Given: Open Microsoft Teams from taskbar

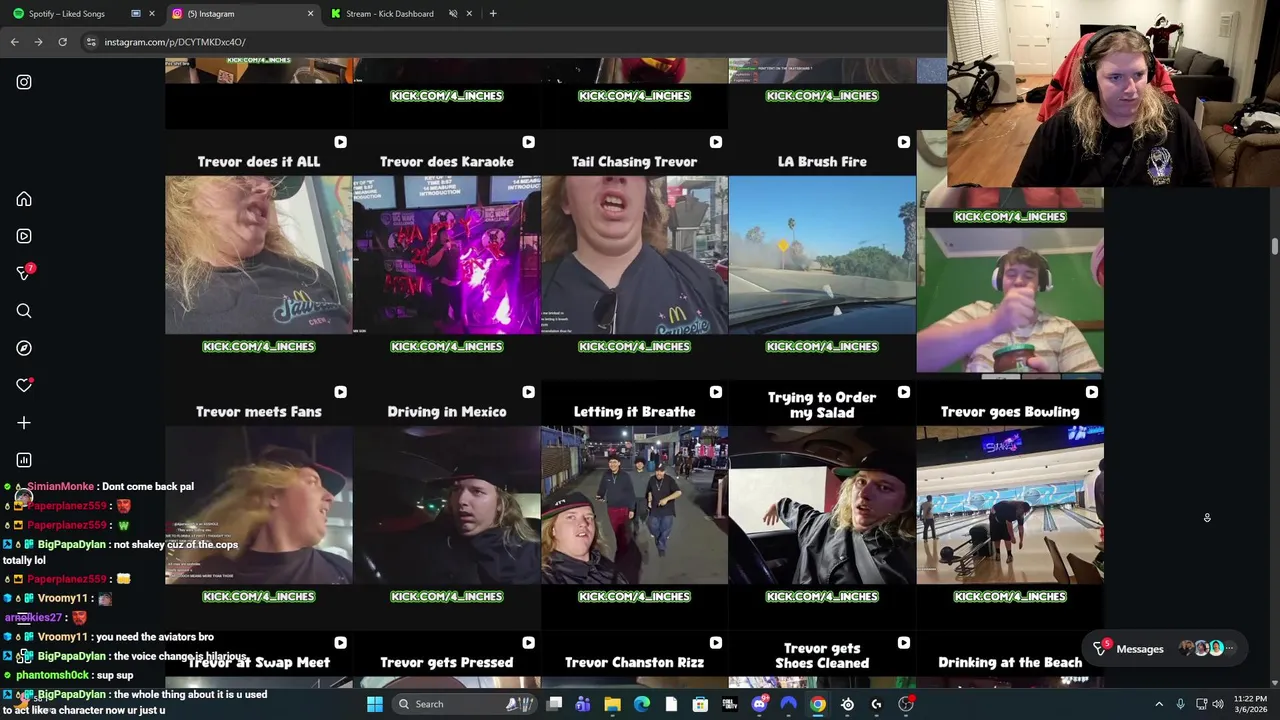Looking at the screenshot, I should (x=583, y=704).
